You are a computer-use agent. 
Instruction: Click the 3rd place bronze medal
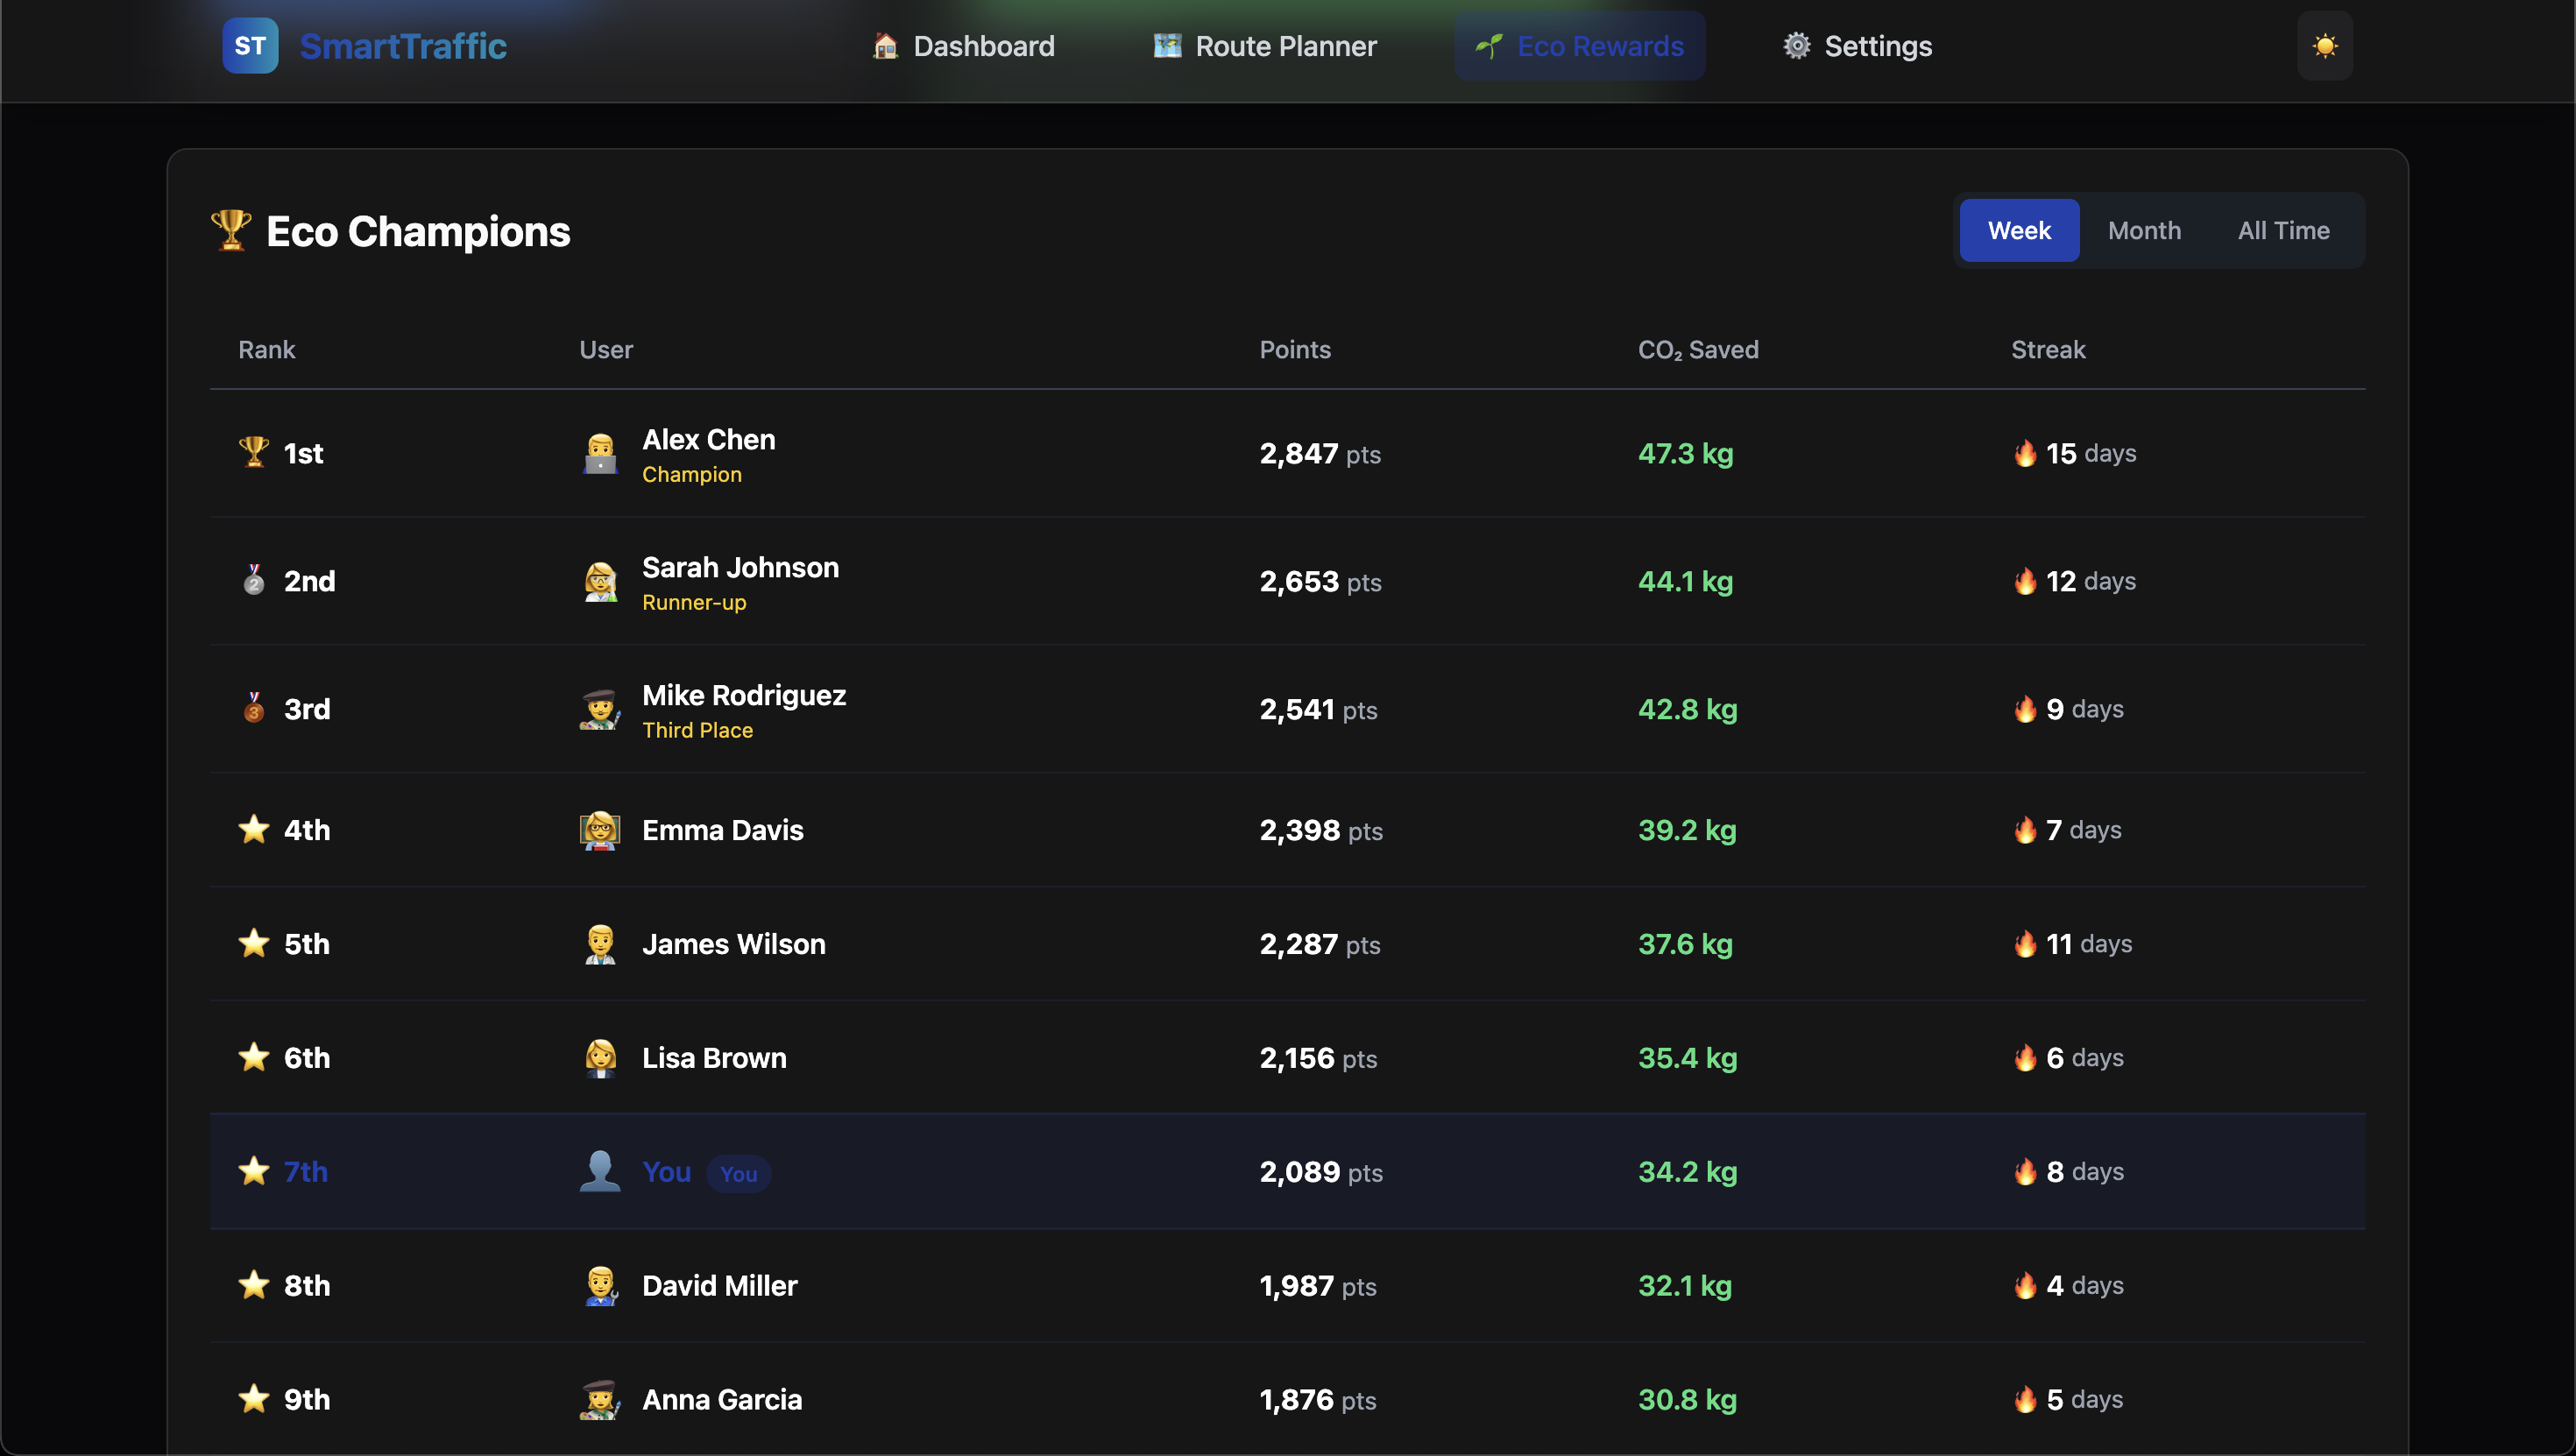254,709
